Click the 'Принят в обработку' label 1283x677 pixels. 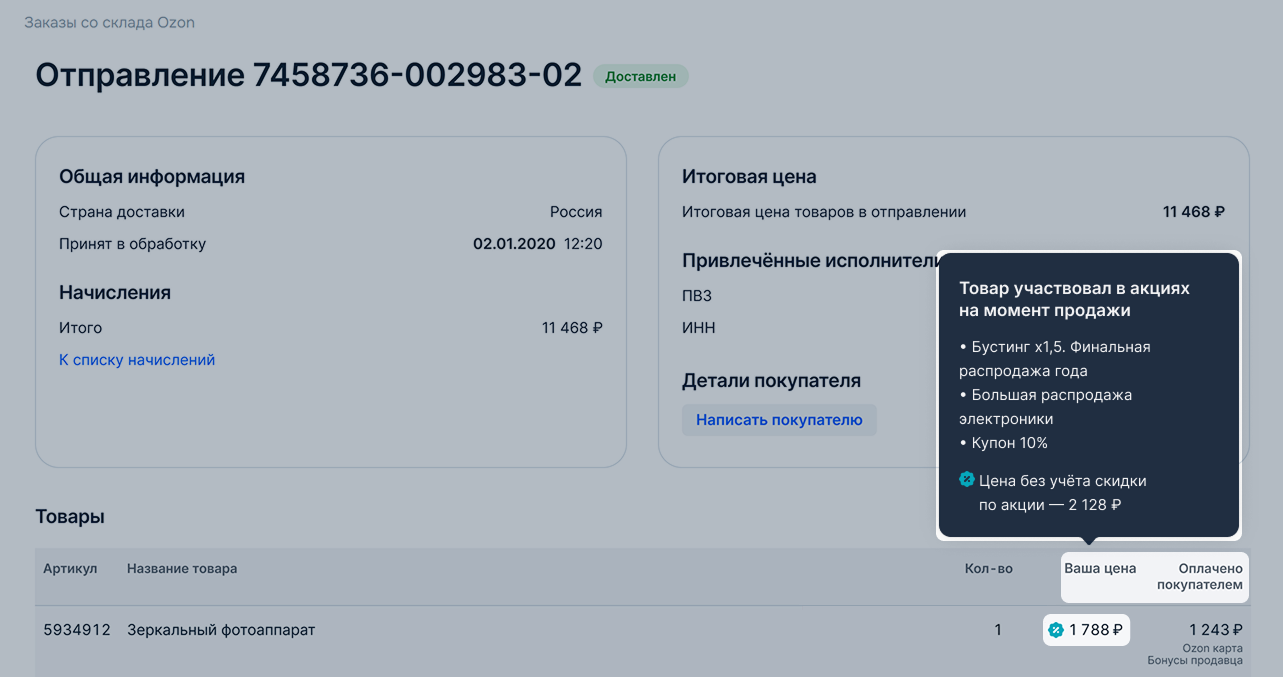pyautogui.click(x=132, y=244)
